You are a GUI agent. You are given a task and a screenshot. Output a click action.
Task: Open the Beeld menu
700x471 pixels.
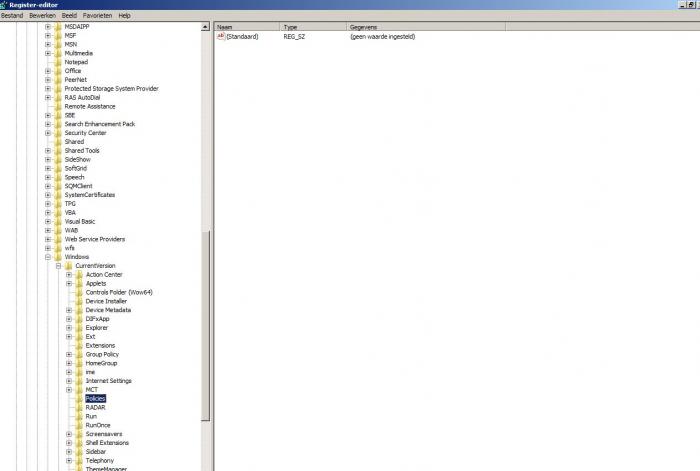tap(69, 16)
